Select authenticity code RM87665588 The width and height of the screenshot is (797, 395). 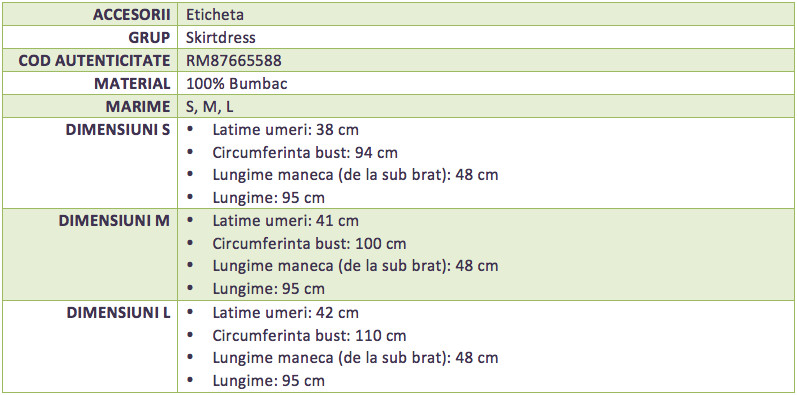[x=234, y=60]
